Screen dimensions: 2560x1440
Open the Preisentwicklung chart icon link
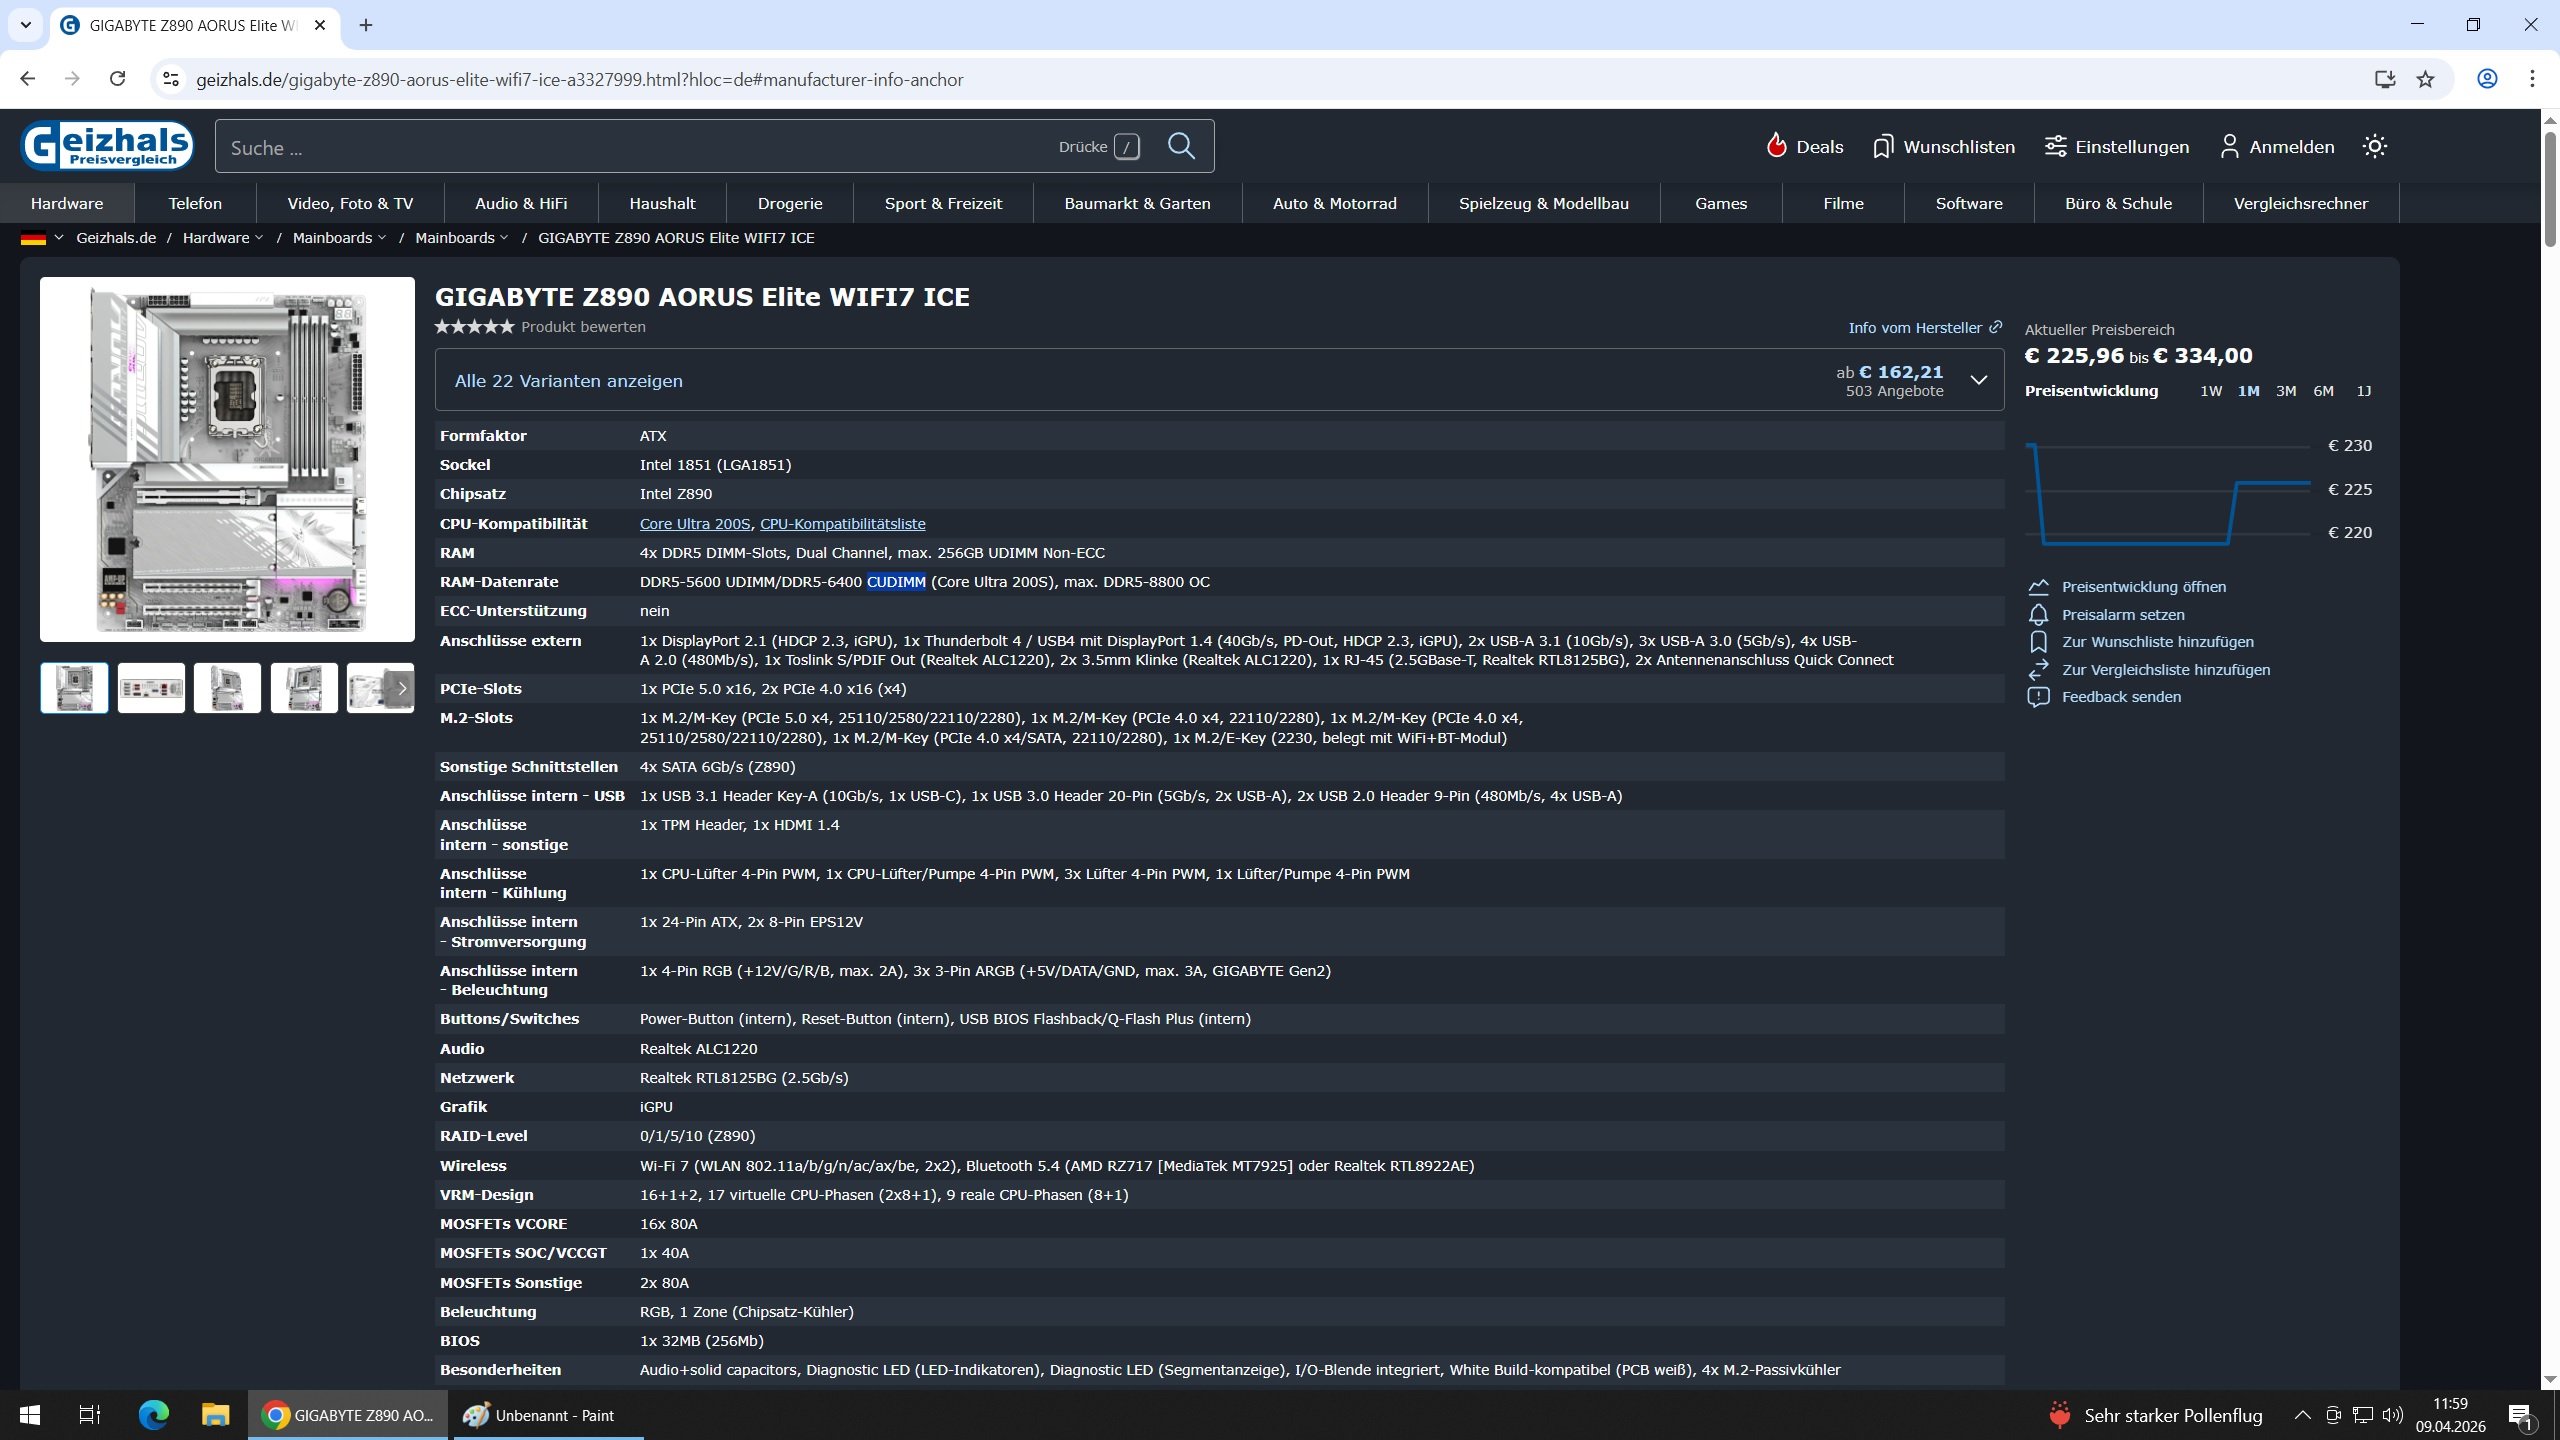point(2038,587)
